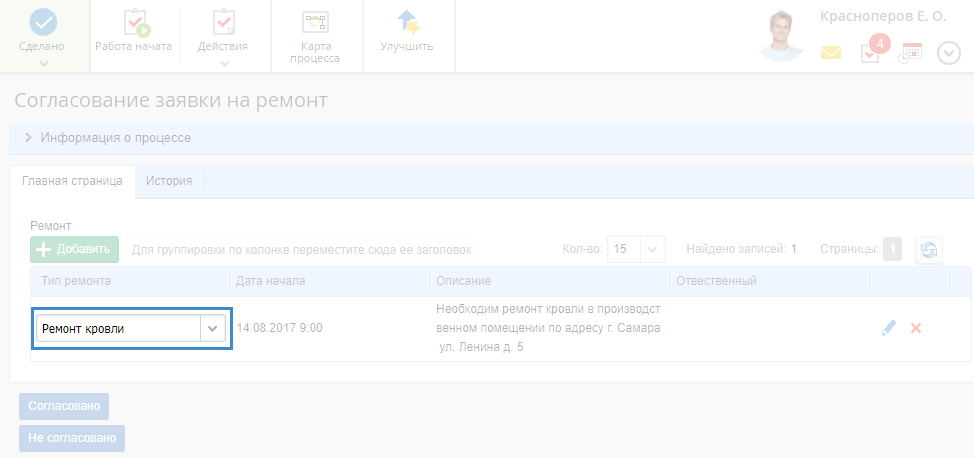Screen dimensions: 974x458
Task: Click page number 1 button
Action: [893, 249]
